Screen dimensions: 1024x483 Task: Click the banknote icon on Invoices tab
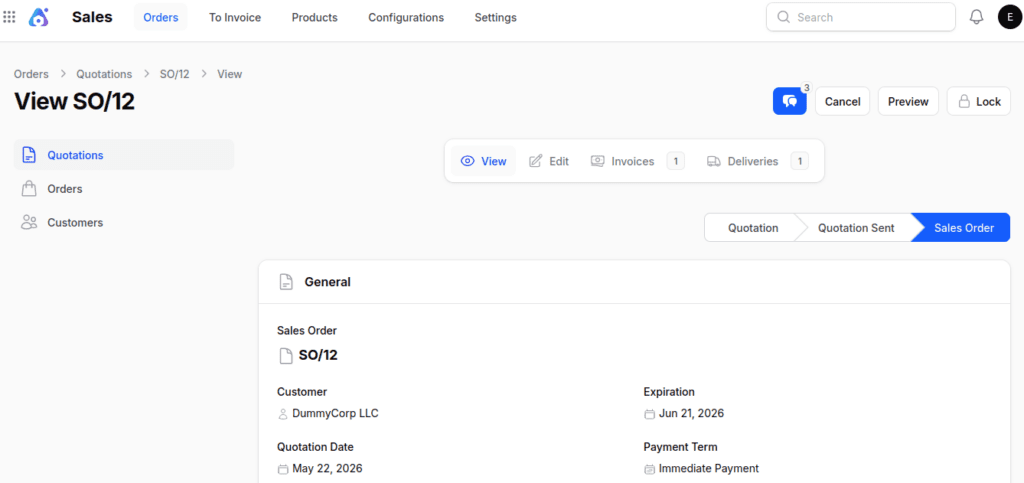(598, 161)
